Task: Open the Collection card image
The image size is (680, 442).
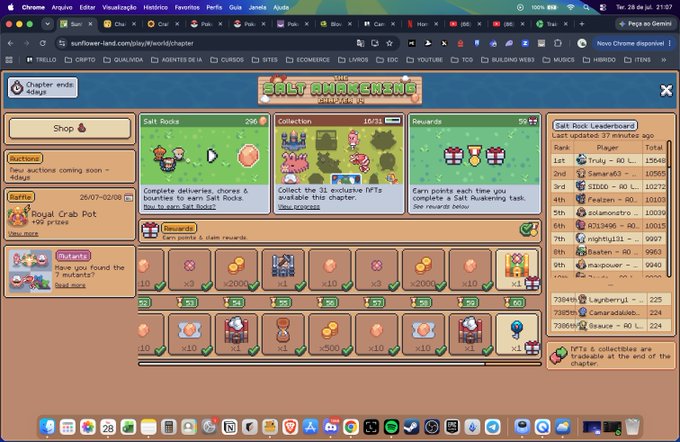Action: tap(339, 156)
